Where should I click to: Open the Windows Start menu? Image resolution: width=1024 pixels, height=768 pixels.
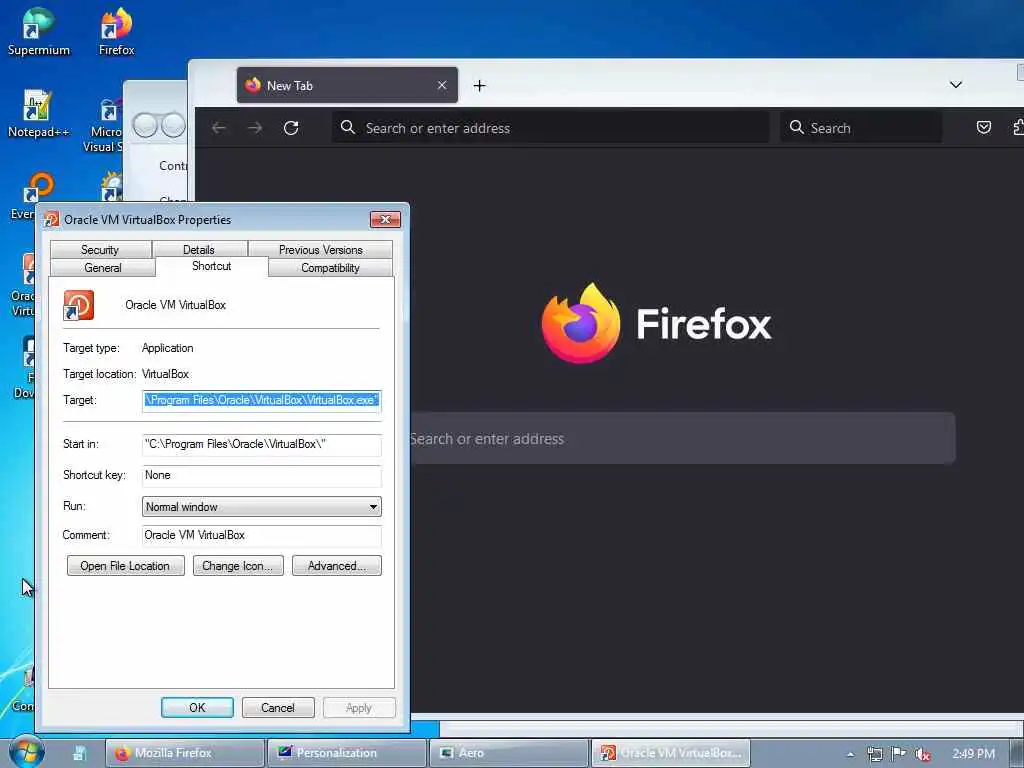tap(26, 752)
